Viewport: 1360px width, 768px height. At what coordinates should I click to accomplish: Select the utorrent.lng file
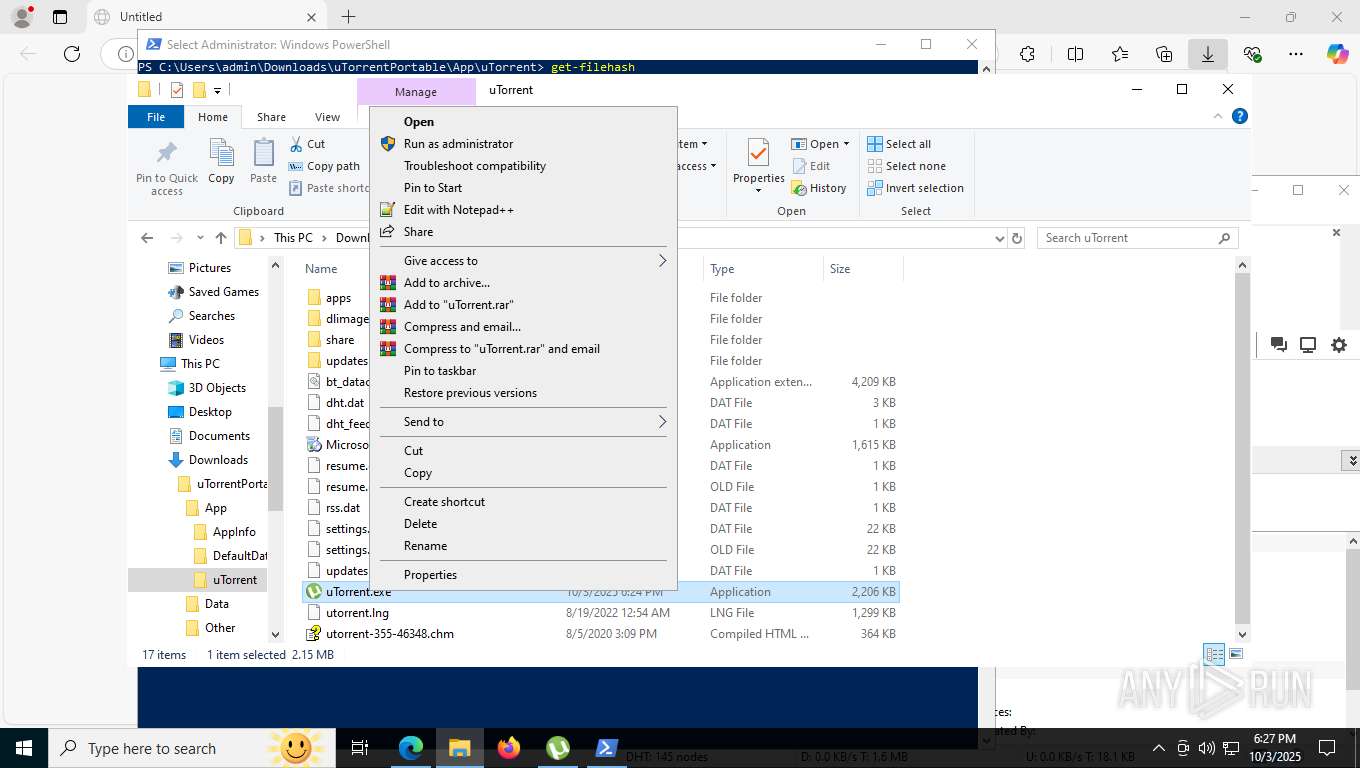pos(600,613)
